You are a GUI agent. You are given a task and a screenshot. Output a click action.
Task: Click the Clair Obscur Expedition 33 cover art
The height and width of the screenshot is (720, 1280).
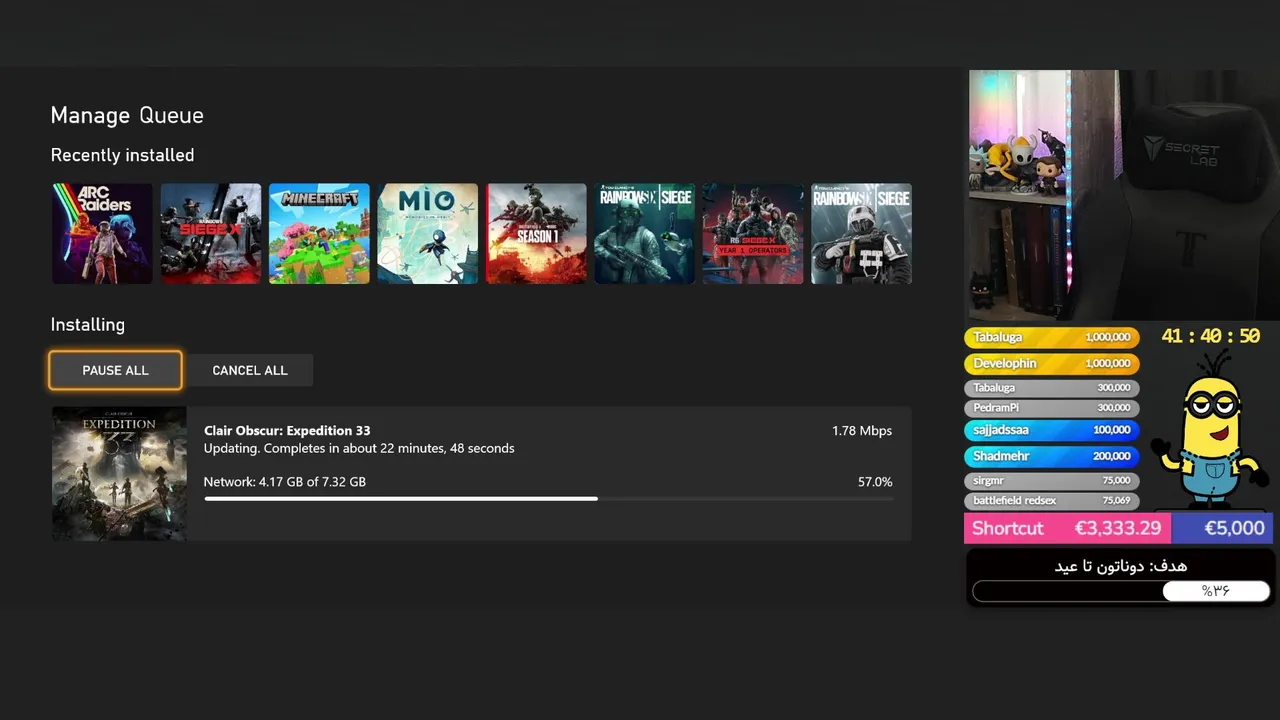(119, 474)
